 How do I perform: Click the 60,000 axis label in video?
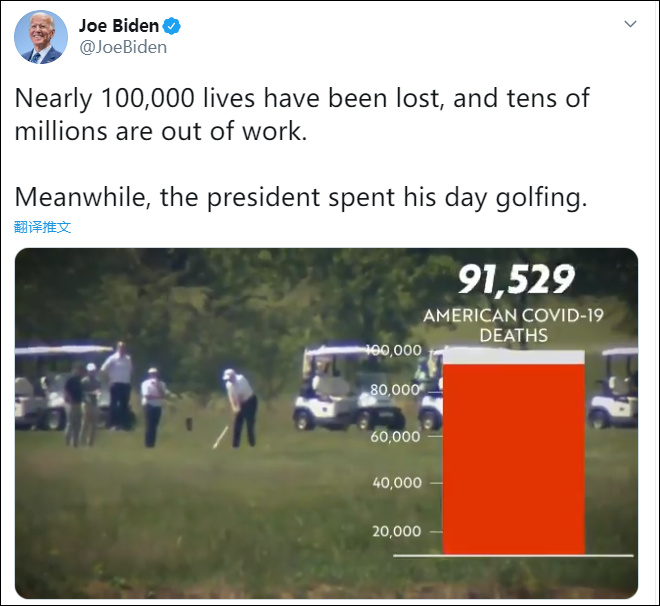(397, 436)
